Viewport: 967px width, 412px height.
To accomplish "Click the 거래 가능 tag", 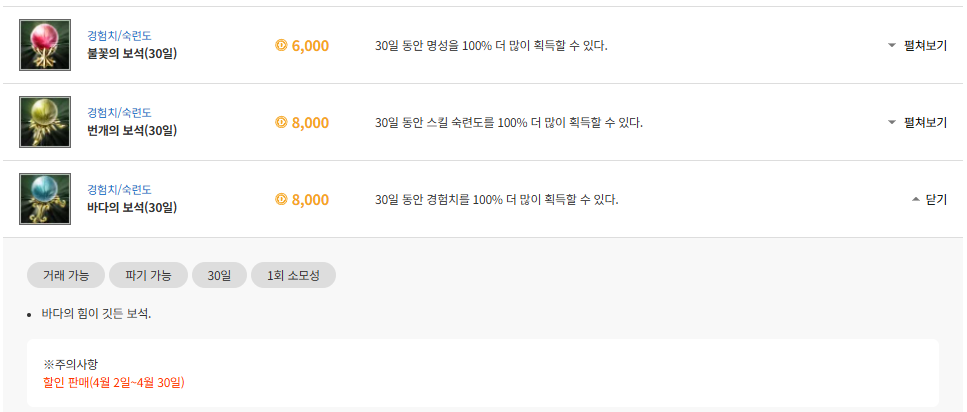I will click(x=66, y=275).
